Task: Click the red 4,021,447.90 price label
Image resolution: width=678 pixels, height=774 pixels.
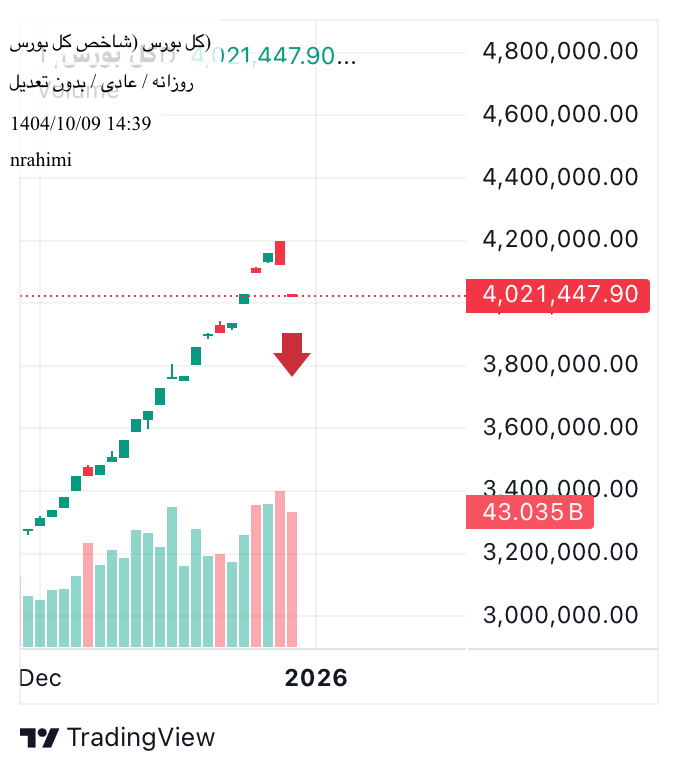Action: [559, 295]
